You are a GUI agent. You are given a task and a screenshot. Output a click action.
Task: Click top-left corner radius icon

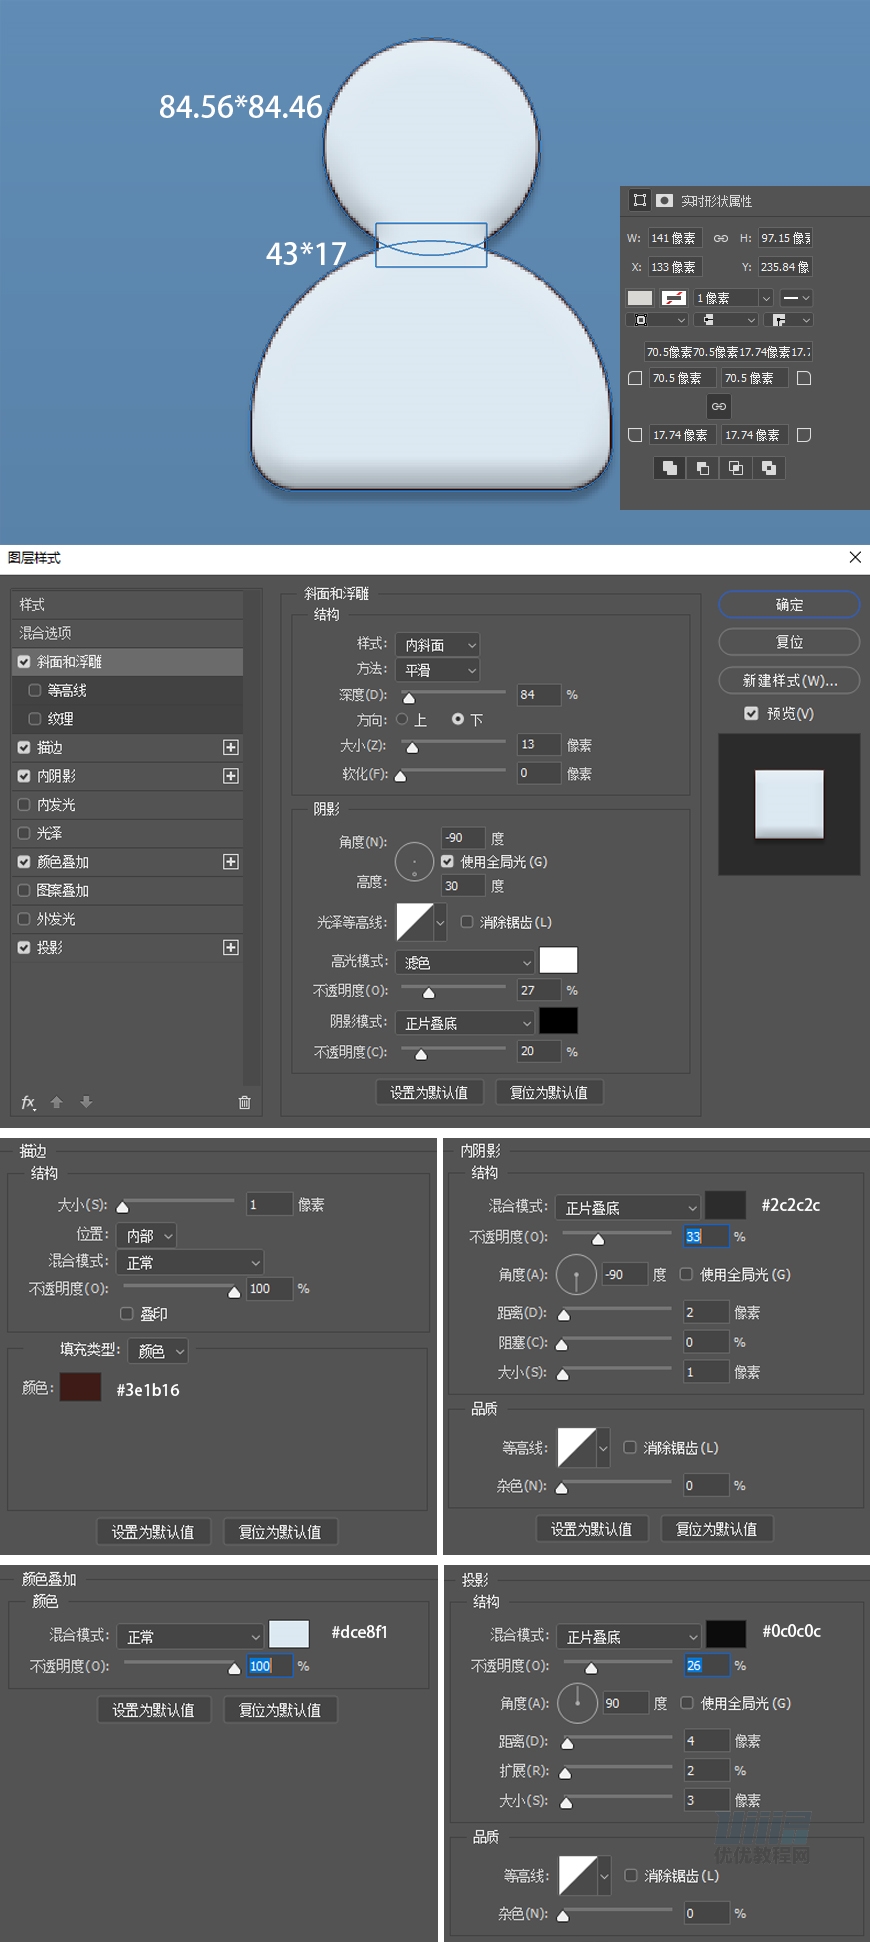click(635, 378)
